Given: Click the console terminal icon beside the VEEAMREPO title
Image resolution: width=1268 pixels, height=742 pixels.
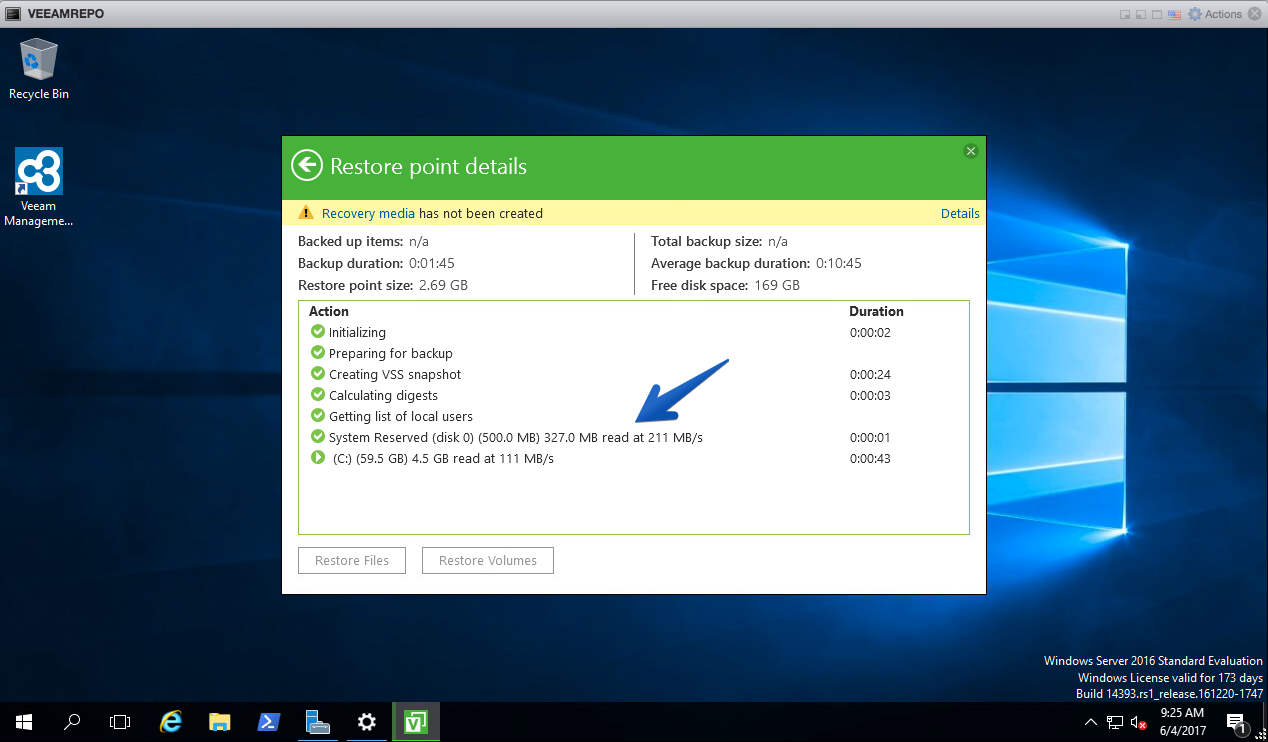Looking at the screenshot, I should click(13, 14).
